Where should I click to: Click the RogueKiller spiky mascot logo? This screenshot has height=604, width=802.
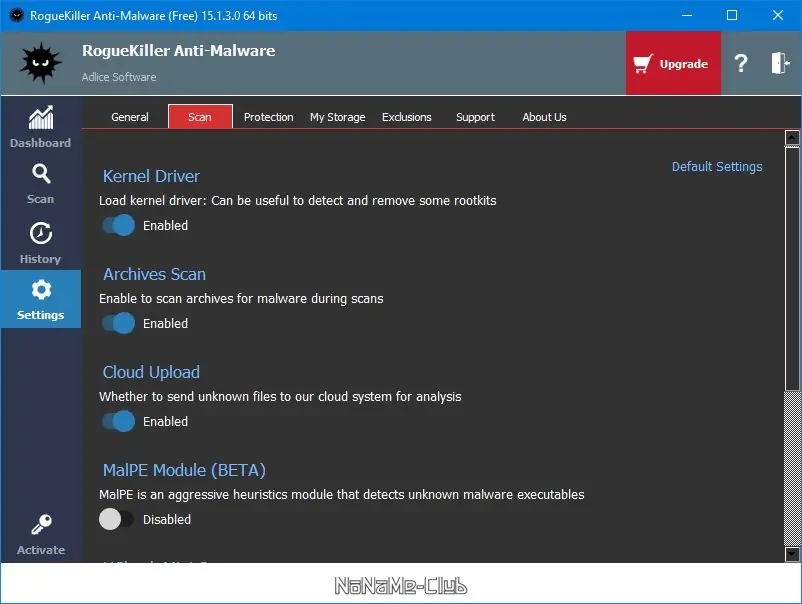click(x=40, y=63)
